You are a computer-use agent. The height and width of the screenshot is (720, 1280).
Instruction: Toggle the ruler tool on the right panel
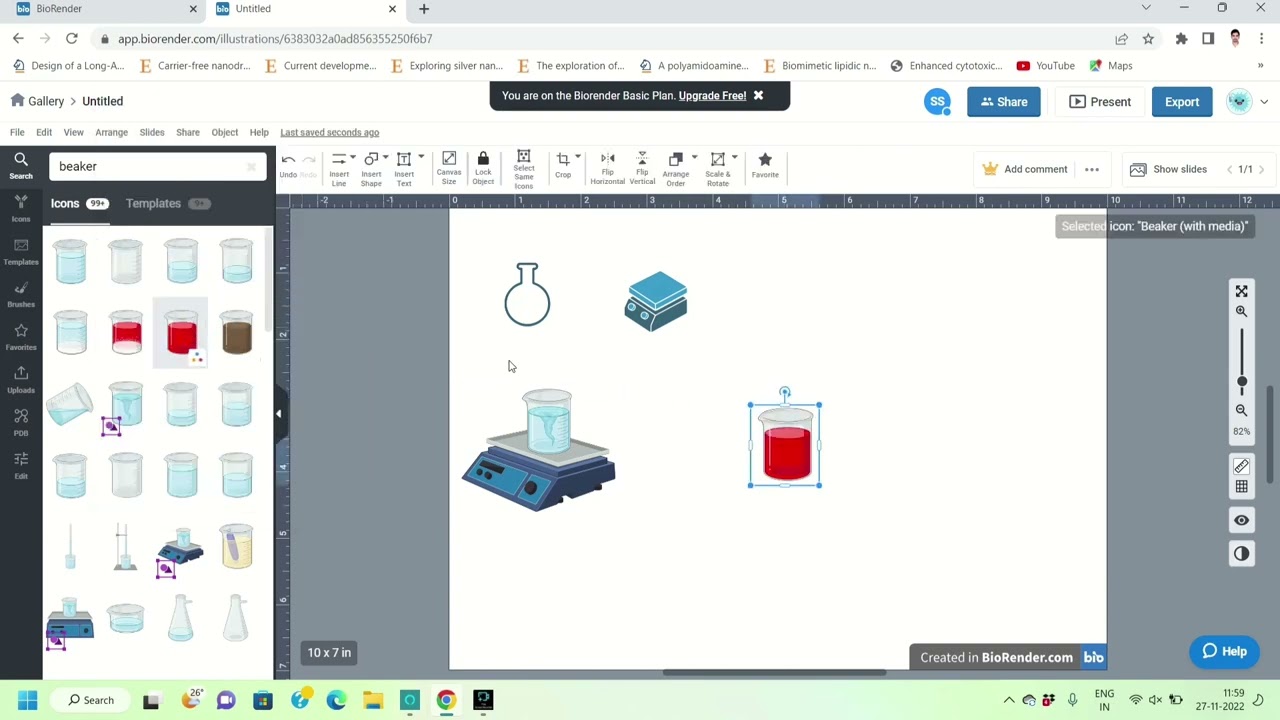click(1241, 466)
